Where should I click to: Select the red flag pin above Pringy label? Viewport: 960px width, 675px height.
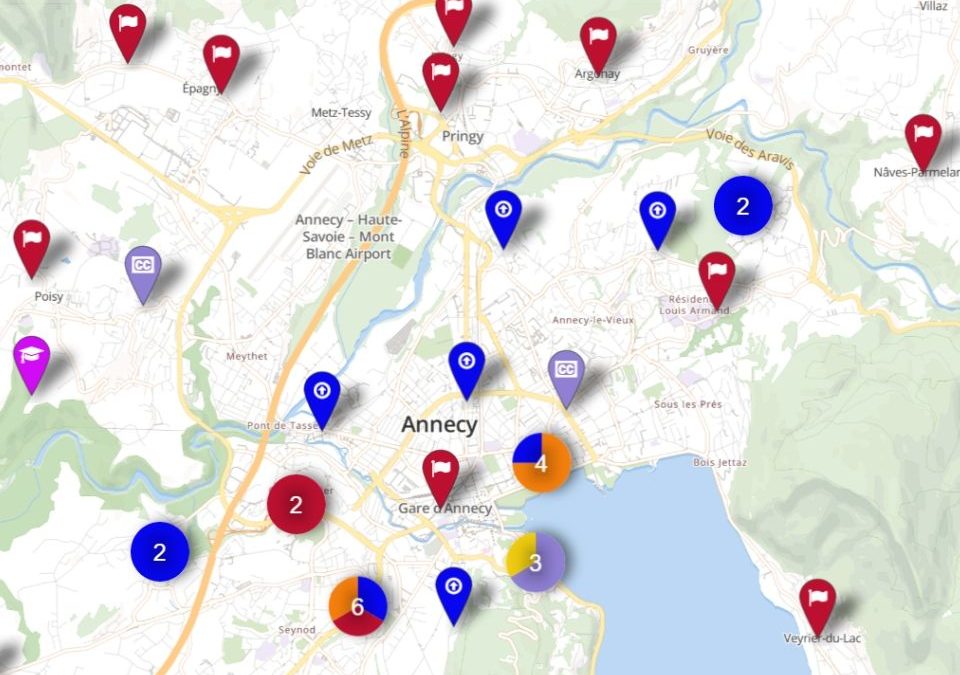[x=440, y=77]
